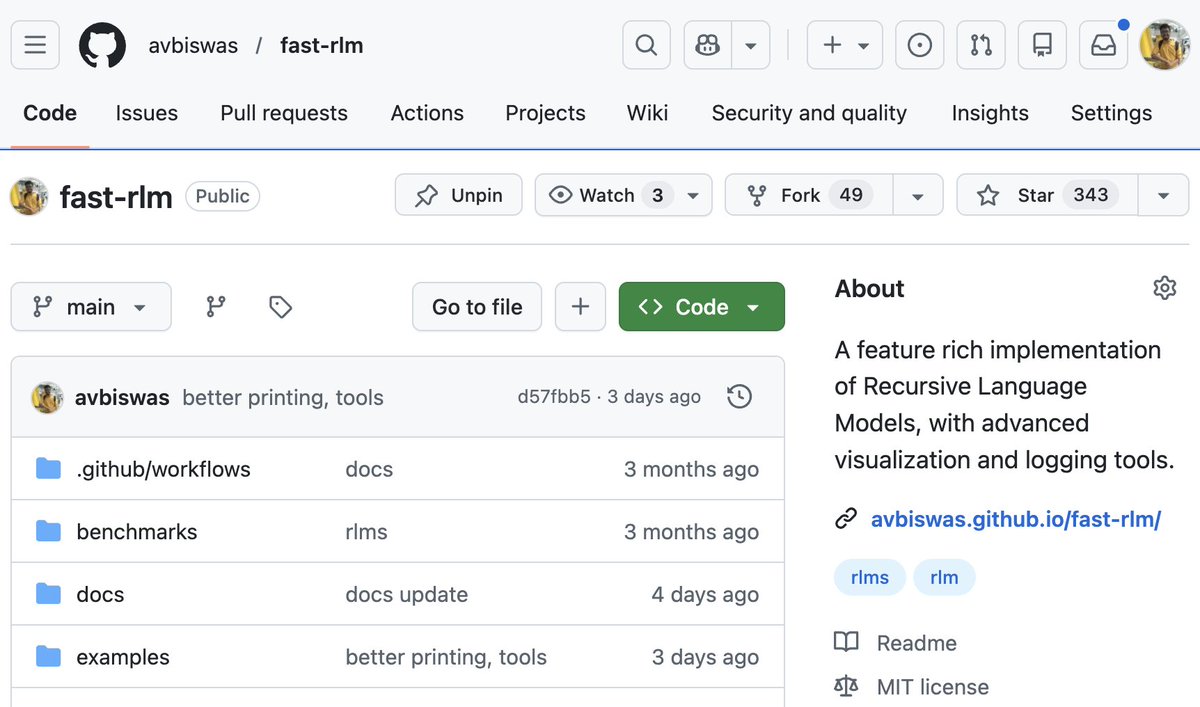Click the '4 days ago' timestamp in docs row
Screen dimensions: 1200x707
point(705,595)
